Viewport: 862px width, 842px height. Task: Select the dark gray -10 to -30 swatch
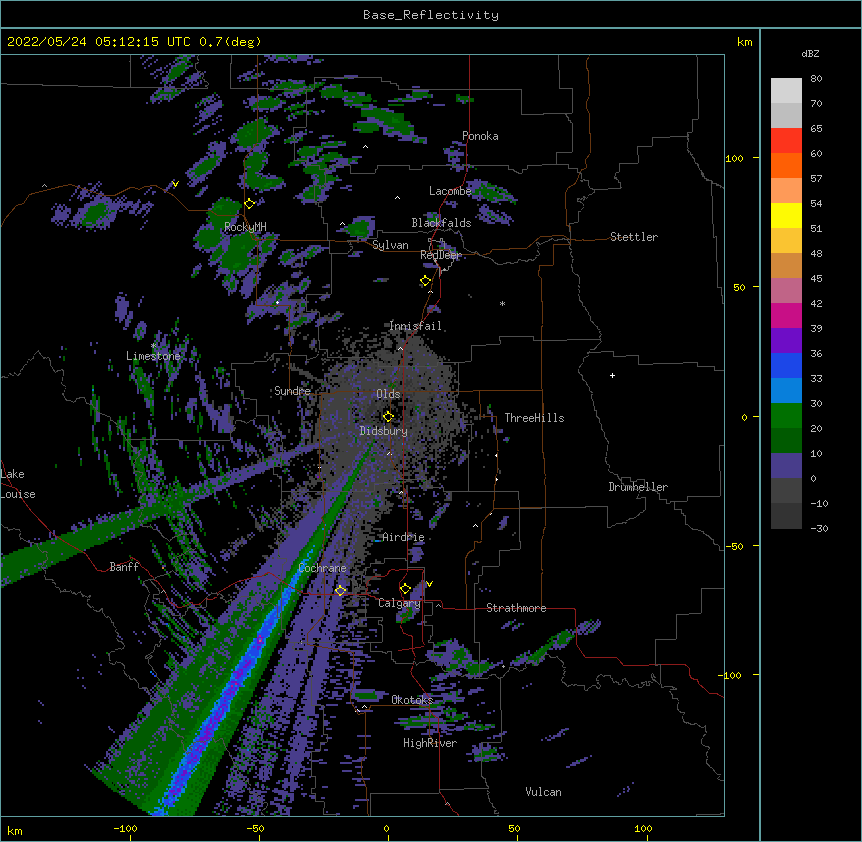pyautogui.click(x=786, y=516)
